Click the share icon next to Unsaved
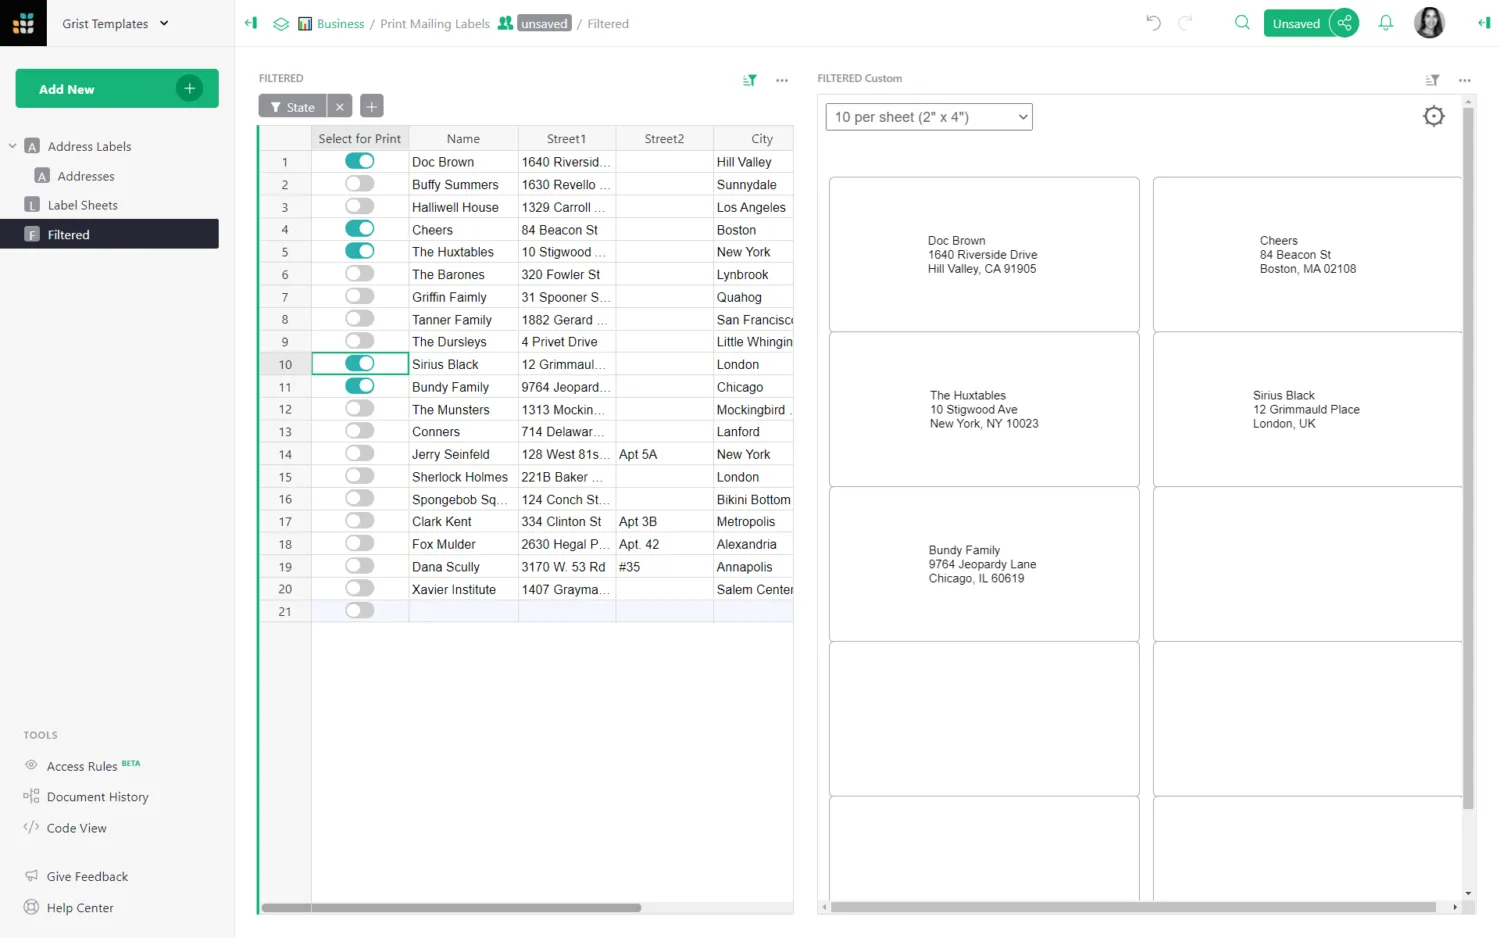Image resolution: width=1500 pixels, height=938 pixels. point(1344,22)
